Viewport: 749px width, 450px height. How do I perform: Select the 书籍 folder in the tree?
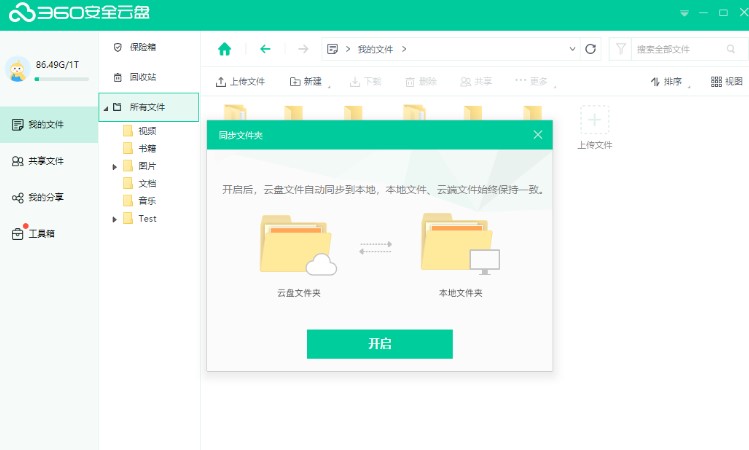point(139,148)
